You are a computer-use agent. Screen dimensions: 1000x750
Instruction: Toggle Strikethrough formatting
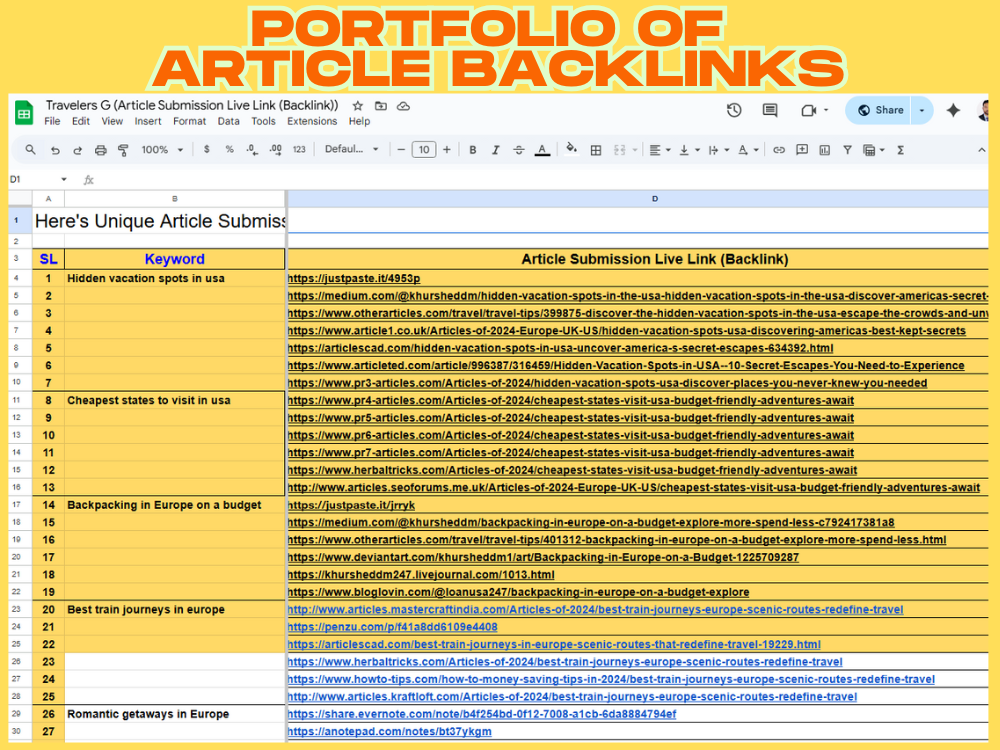518,150
